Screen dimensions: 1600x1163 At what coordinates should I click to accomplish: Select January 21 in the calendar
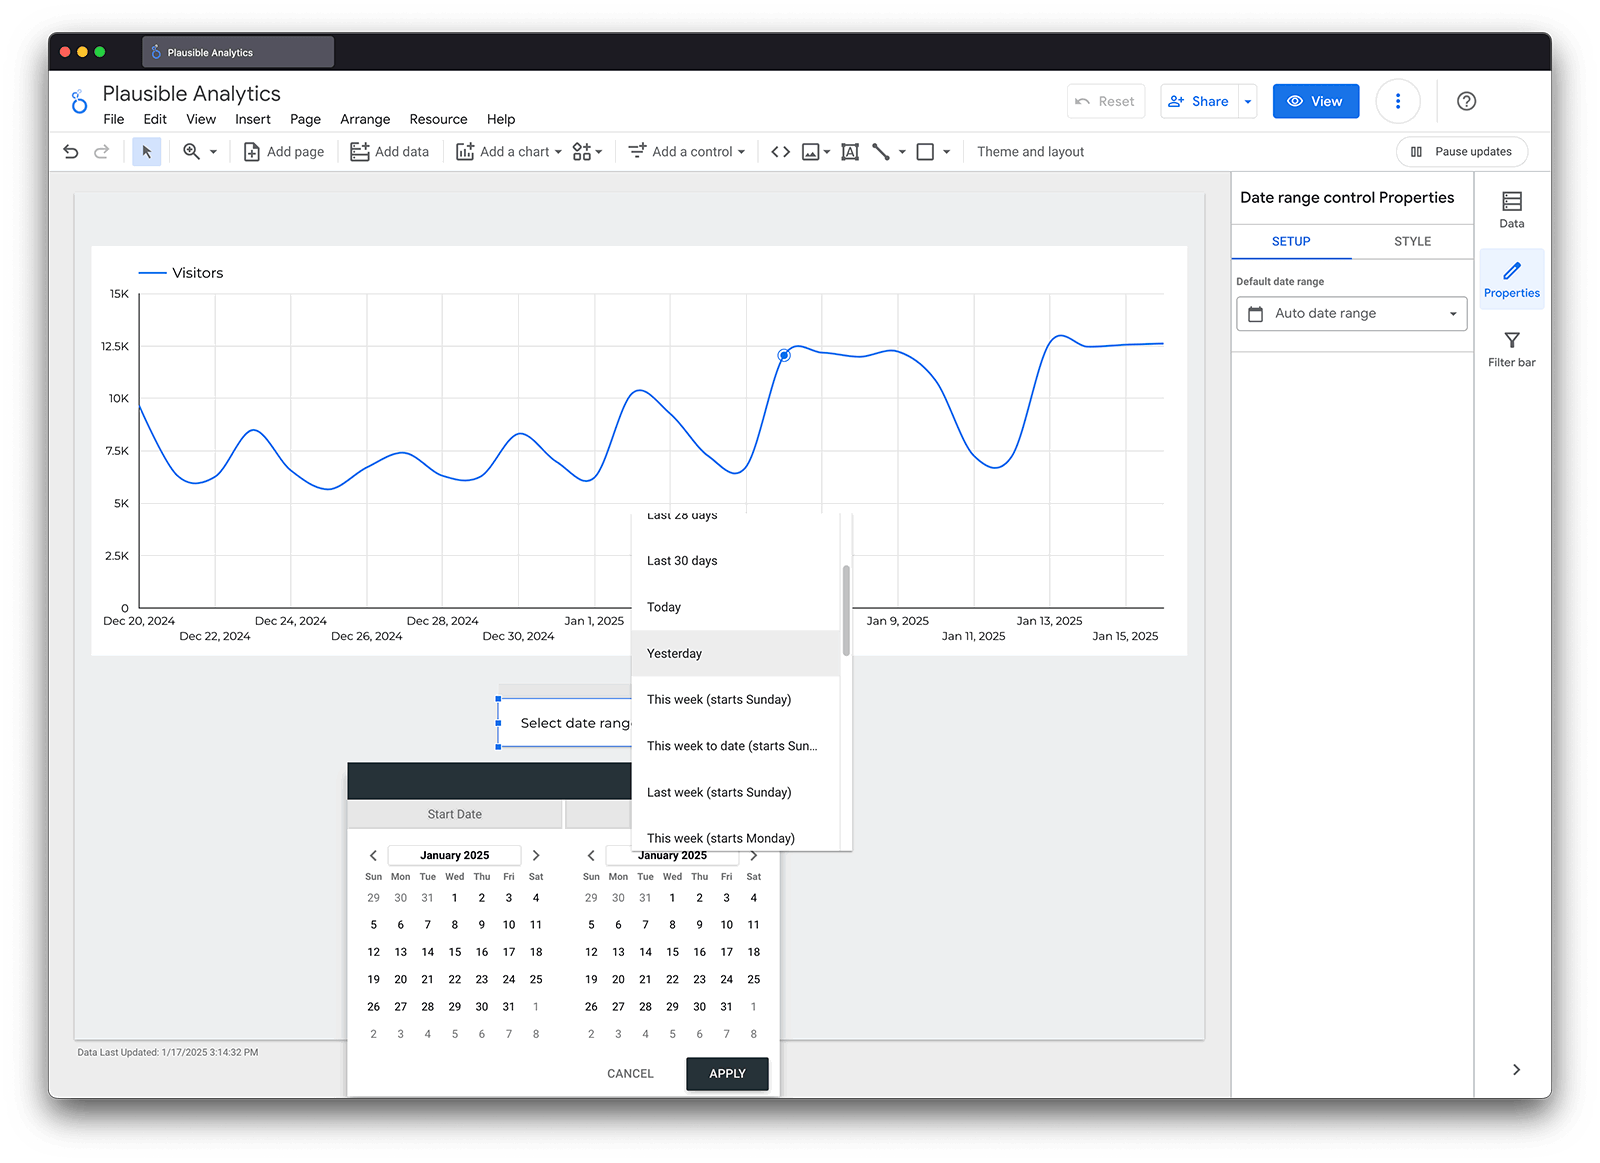pyautogui.click(x=427, y=979)
